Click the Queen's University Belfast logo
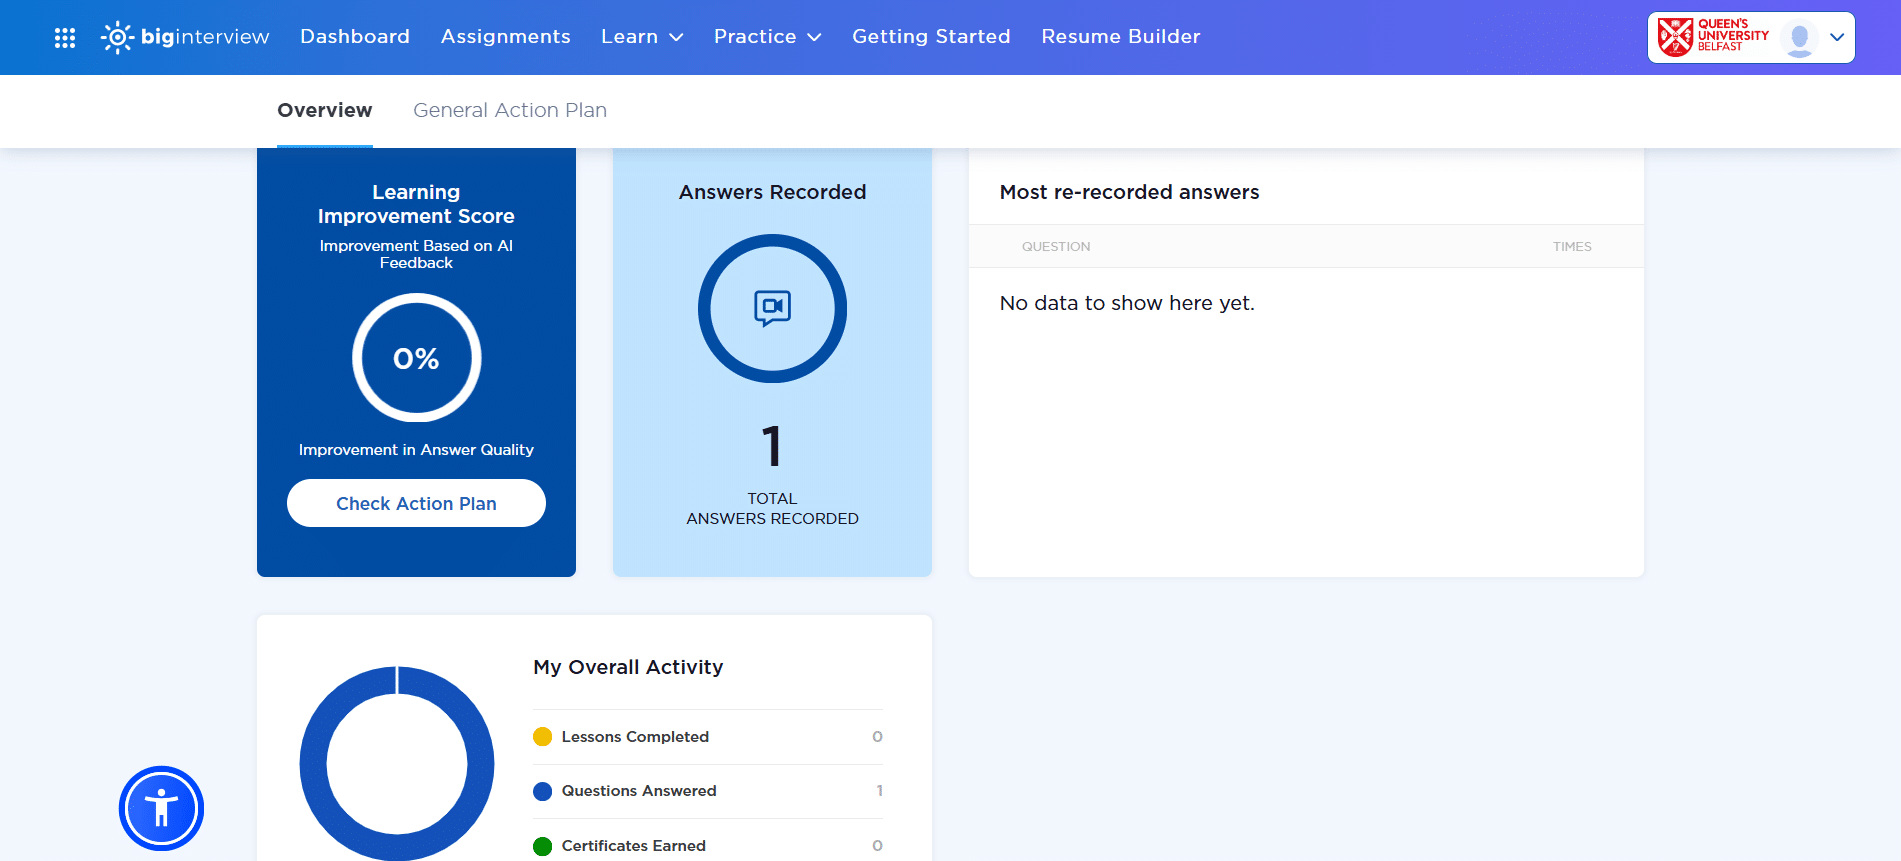The image size is (1901, 861). (x=1713, y=37)
